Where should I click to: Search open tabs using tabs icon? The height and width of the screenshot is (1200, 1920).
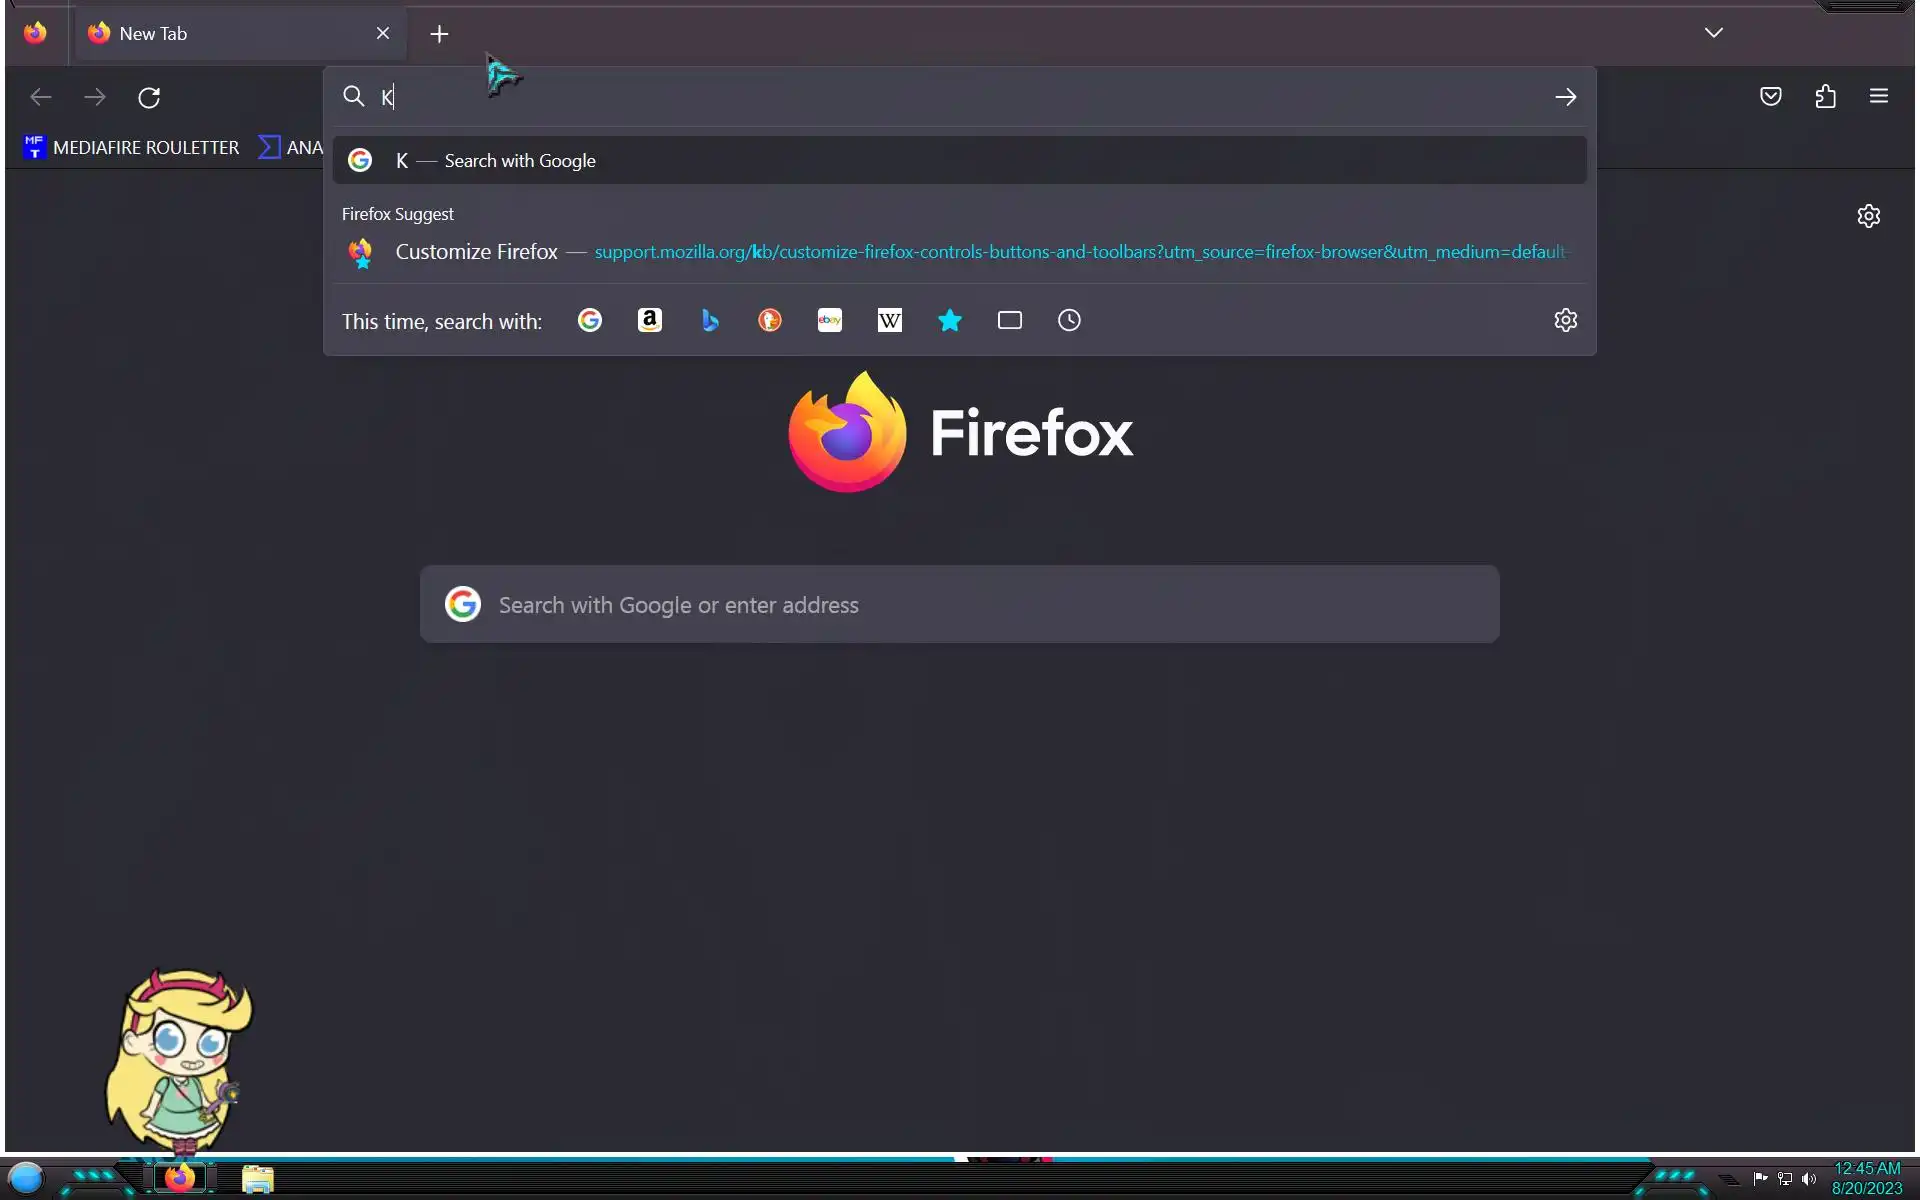[1010, 320]
